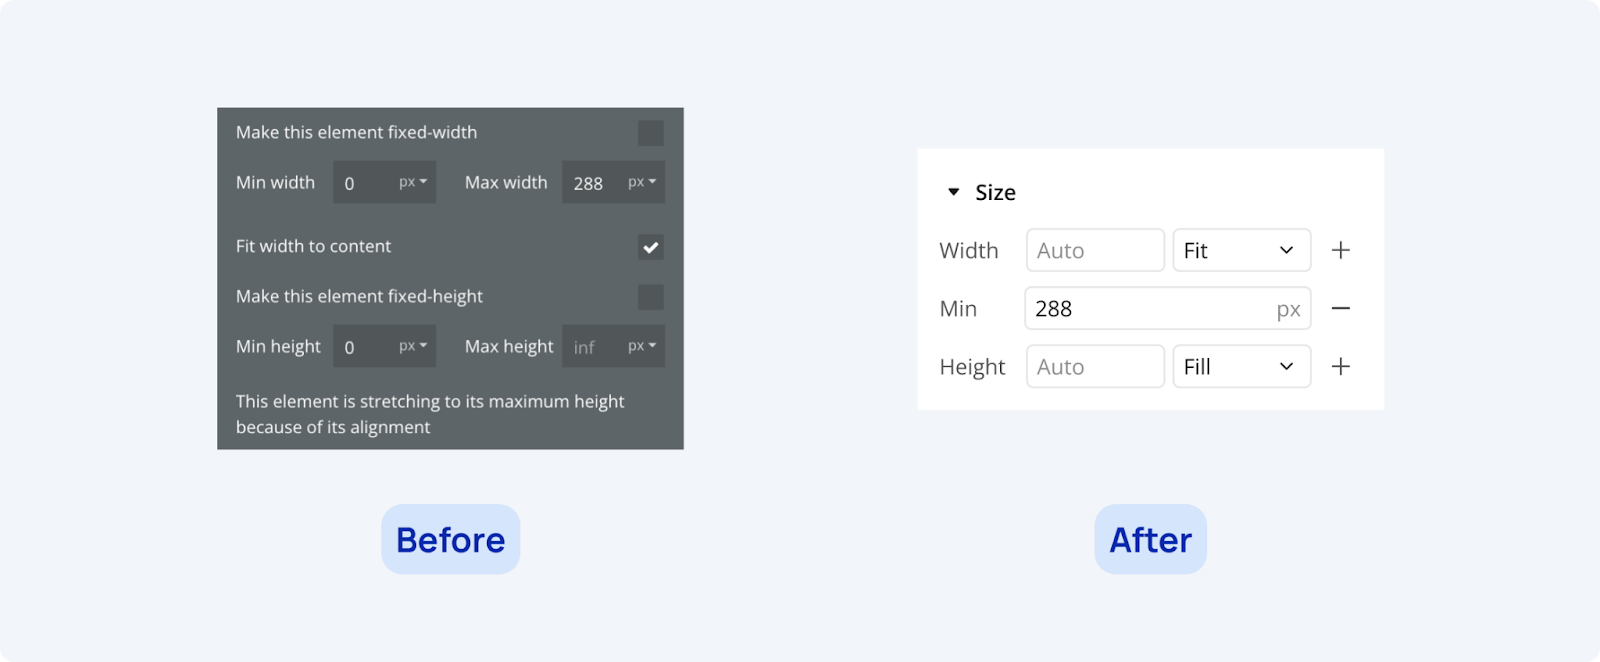Check Make this element fixed-height
The image size is (1600, 662).
(651, 297)
